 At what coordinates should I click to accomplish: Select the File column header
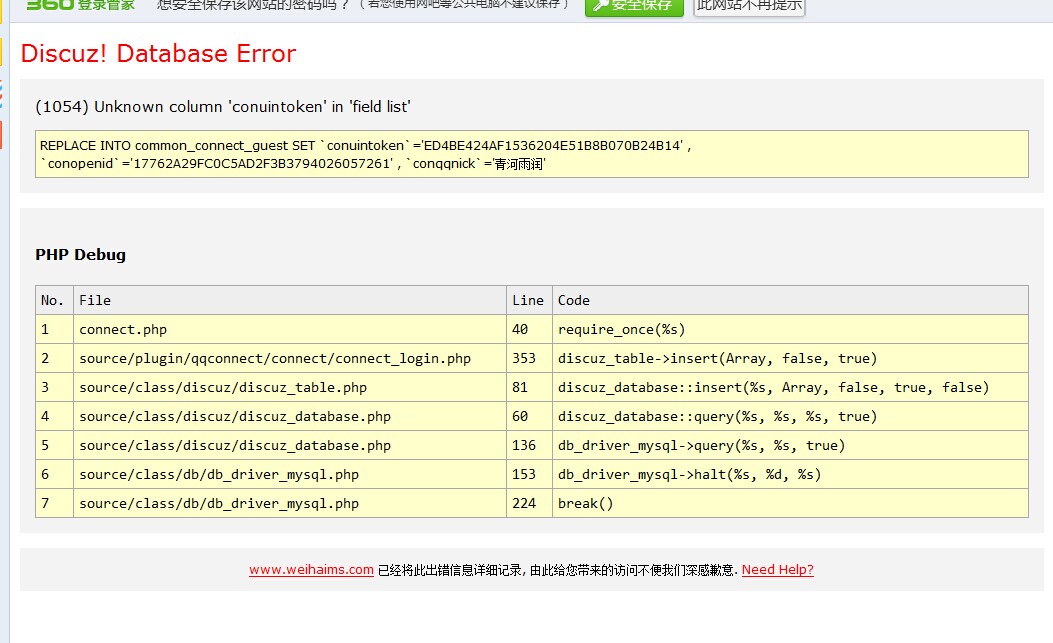[95, 300]
